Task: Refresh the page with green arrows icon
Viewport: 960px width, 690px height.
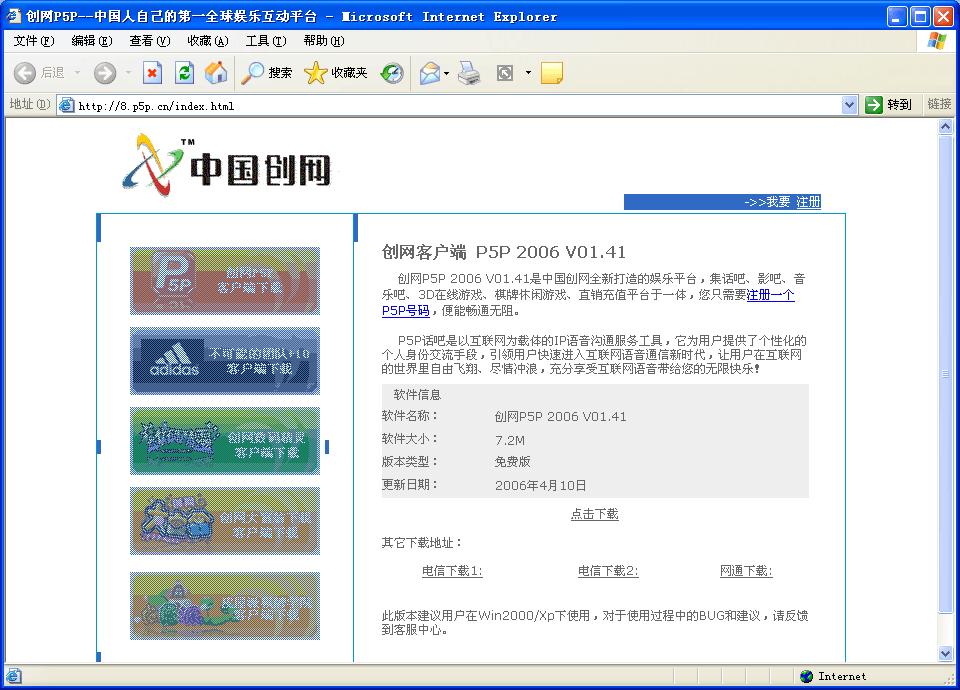Action: pos(184,73)
